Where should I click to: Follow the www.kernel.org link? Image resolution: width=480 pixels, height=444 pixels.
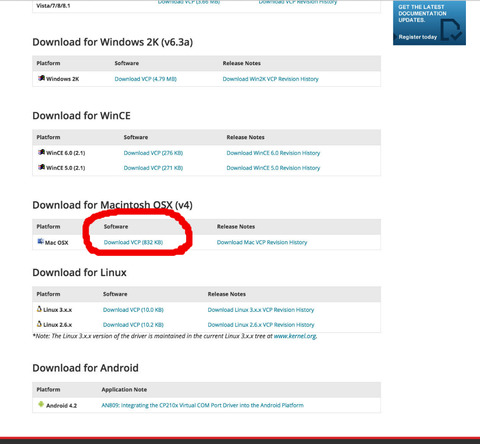click(x=295, y=336)
